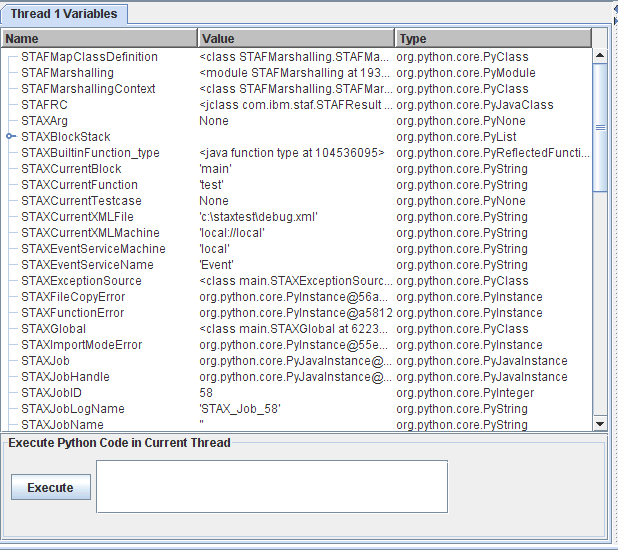
Task: Click the PyList type cell
Action: tap(456, 137)
